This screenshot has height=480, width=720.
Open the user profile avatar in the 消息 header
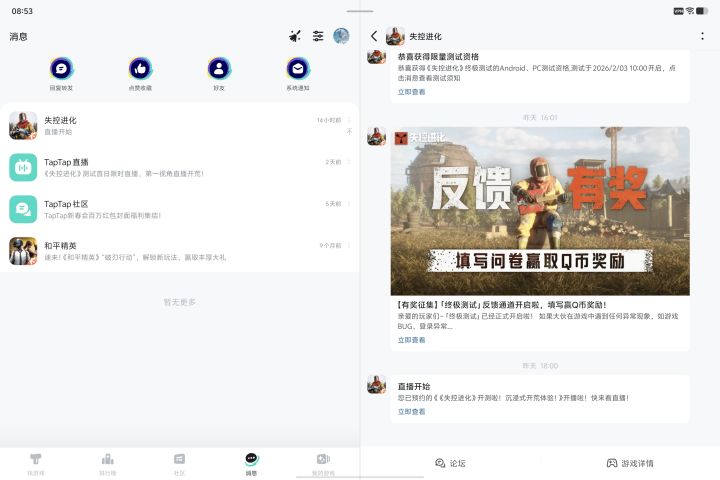tap(341, 36)
